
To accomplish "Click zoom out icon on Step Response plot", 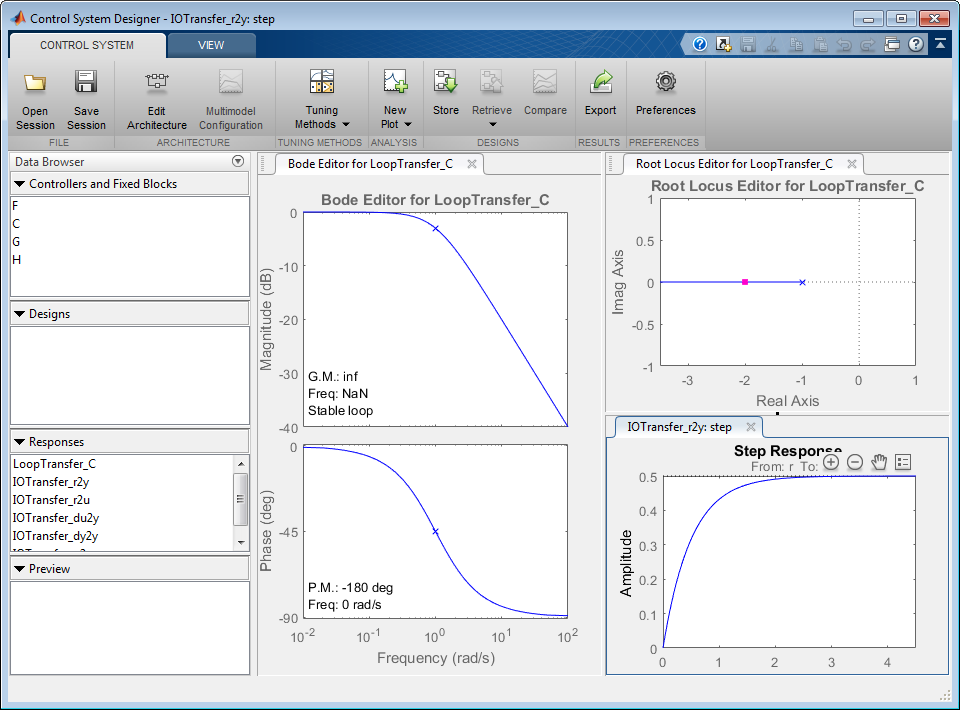I will pos(855,462).
